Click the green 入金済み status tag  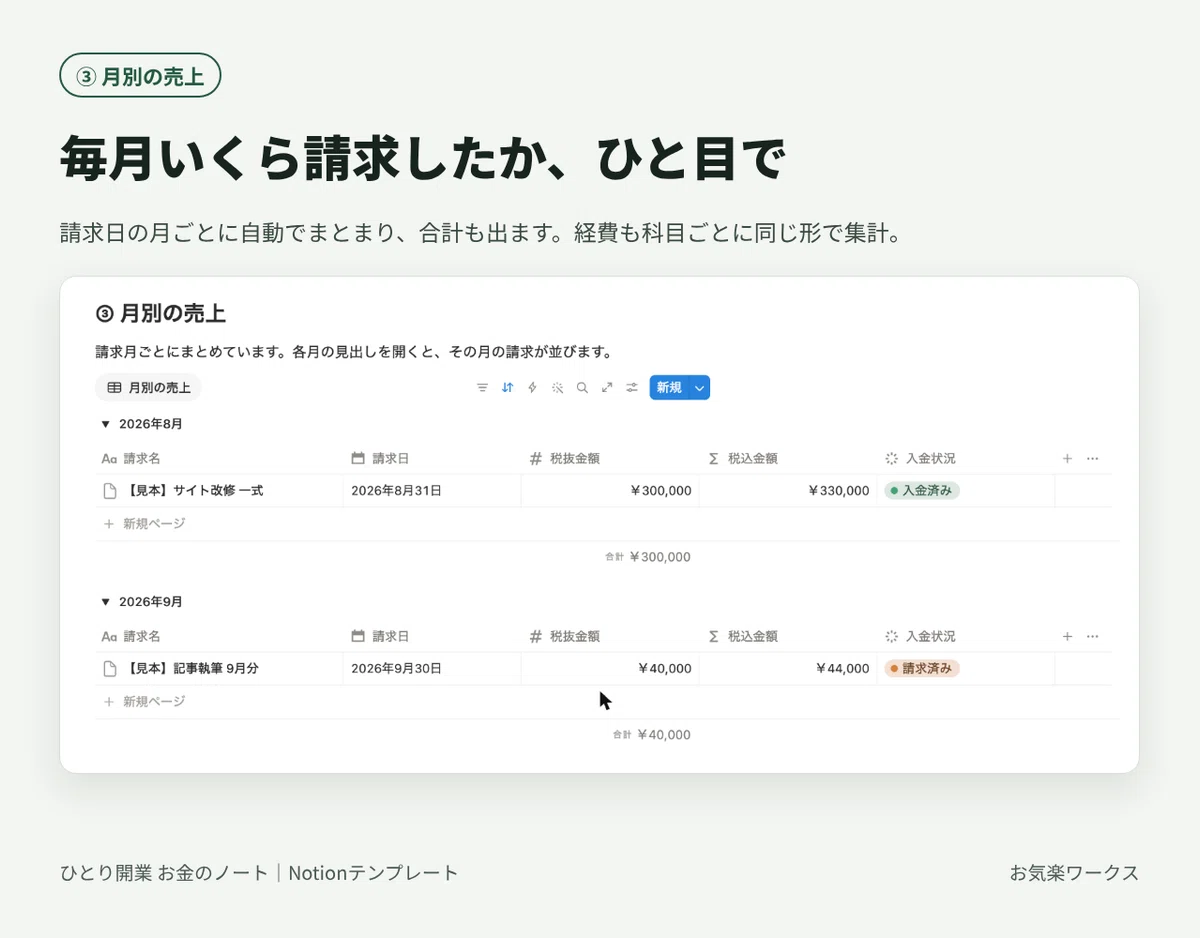coord(921,491)
